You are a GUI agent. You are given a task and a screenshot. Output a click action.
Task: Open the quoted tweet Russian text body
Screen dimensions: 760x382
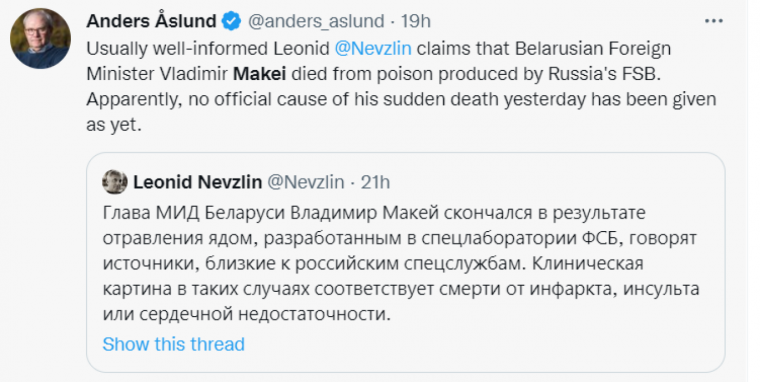tap(401, 263)
